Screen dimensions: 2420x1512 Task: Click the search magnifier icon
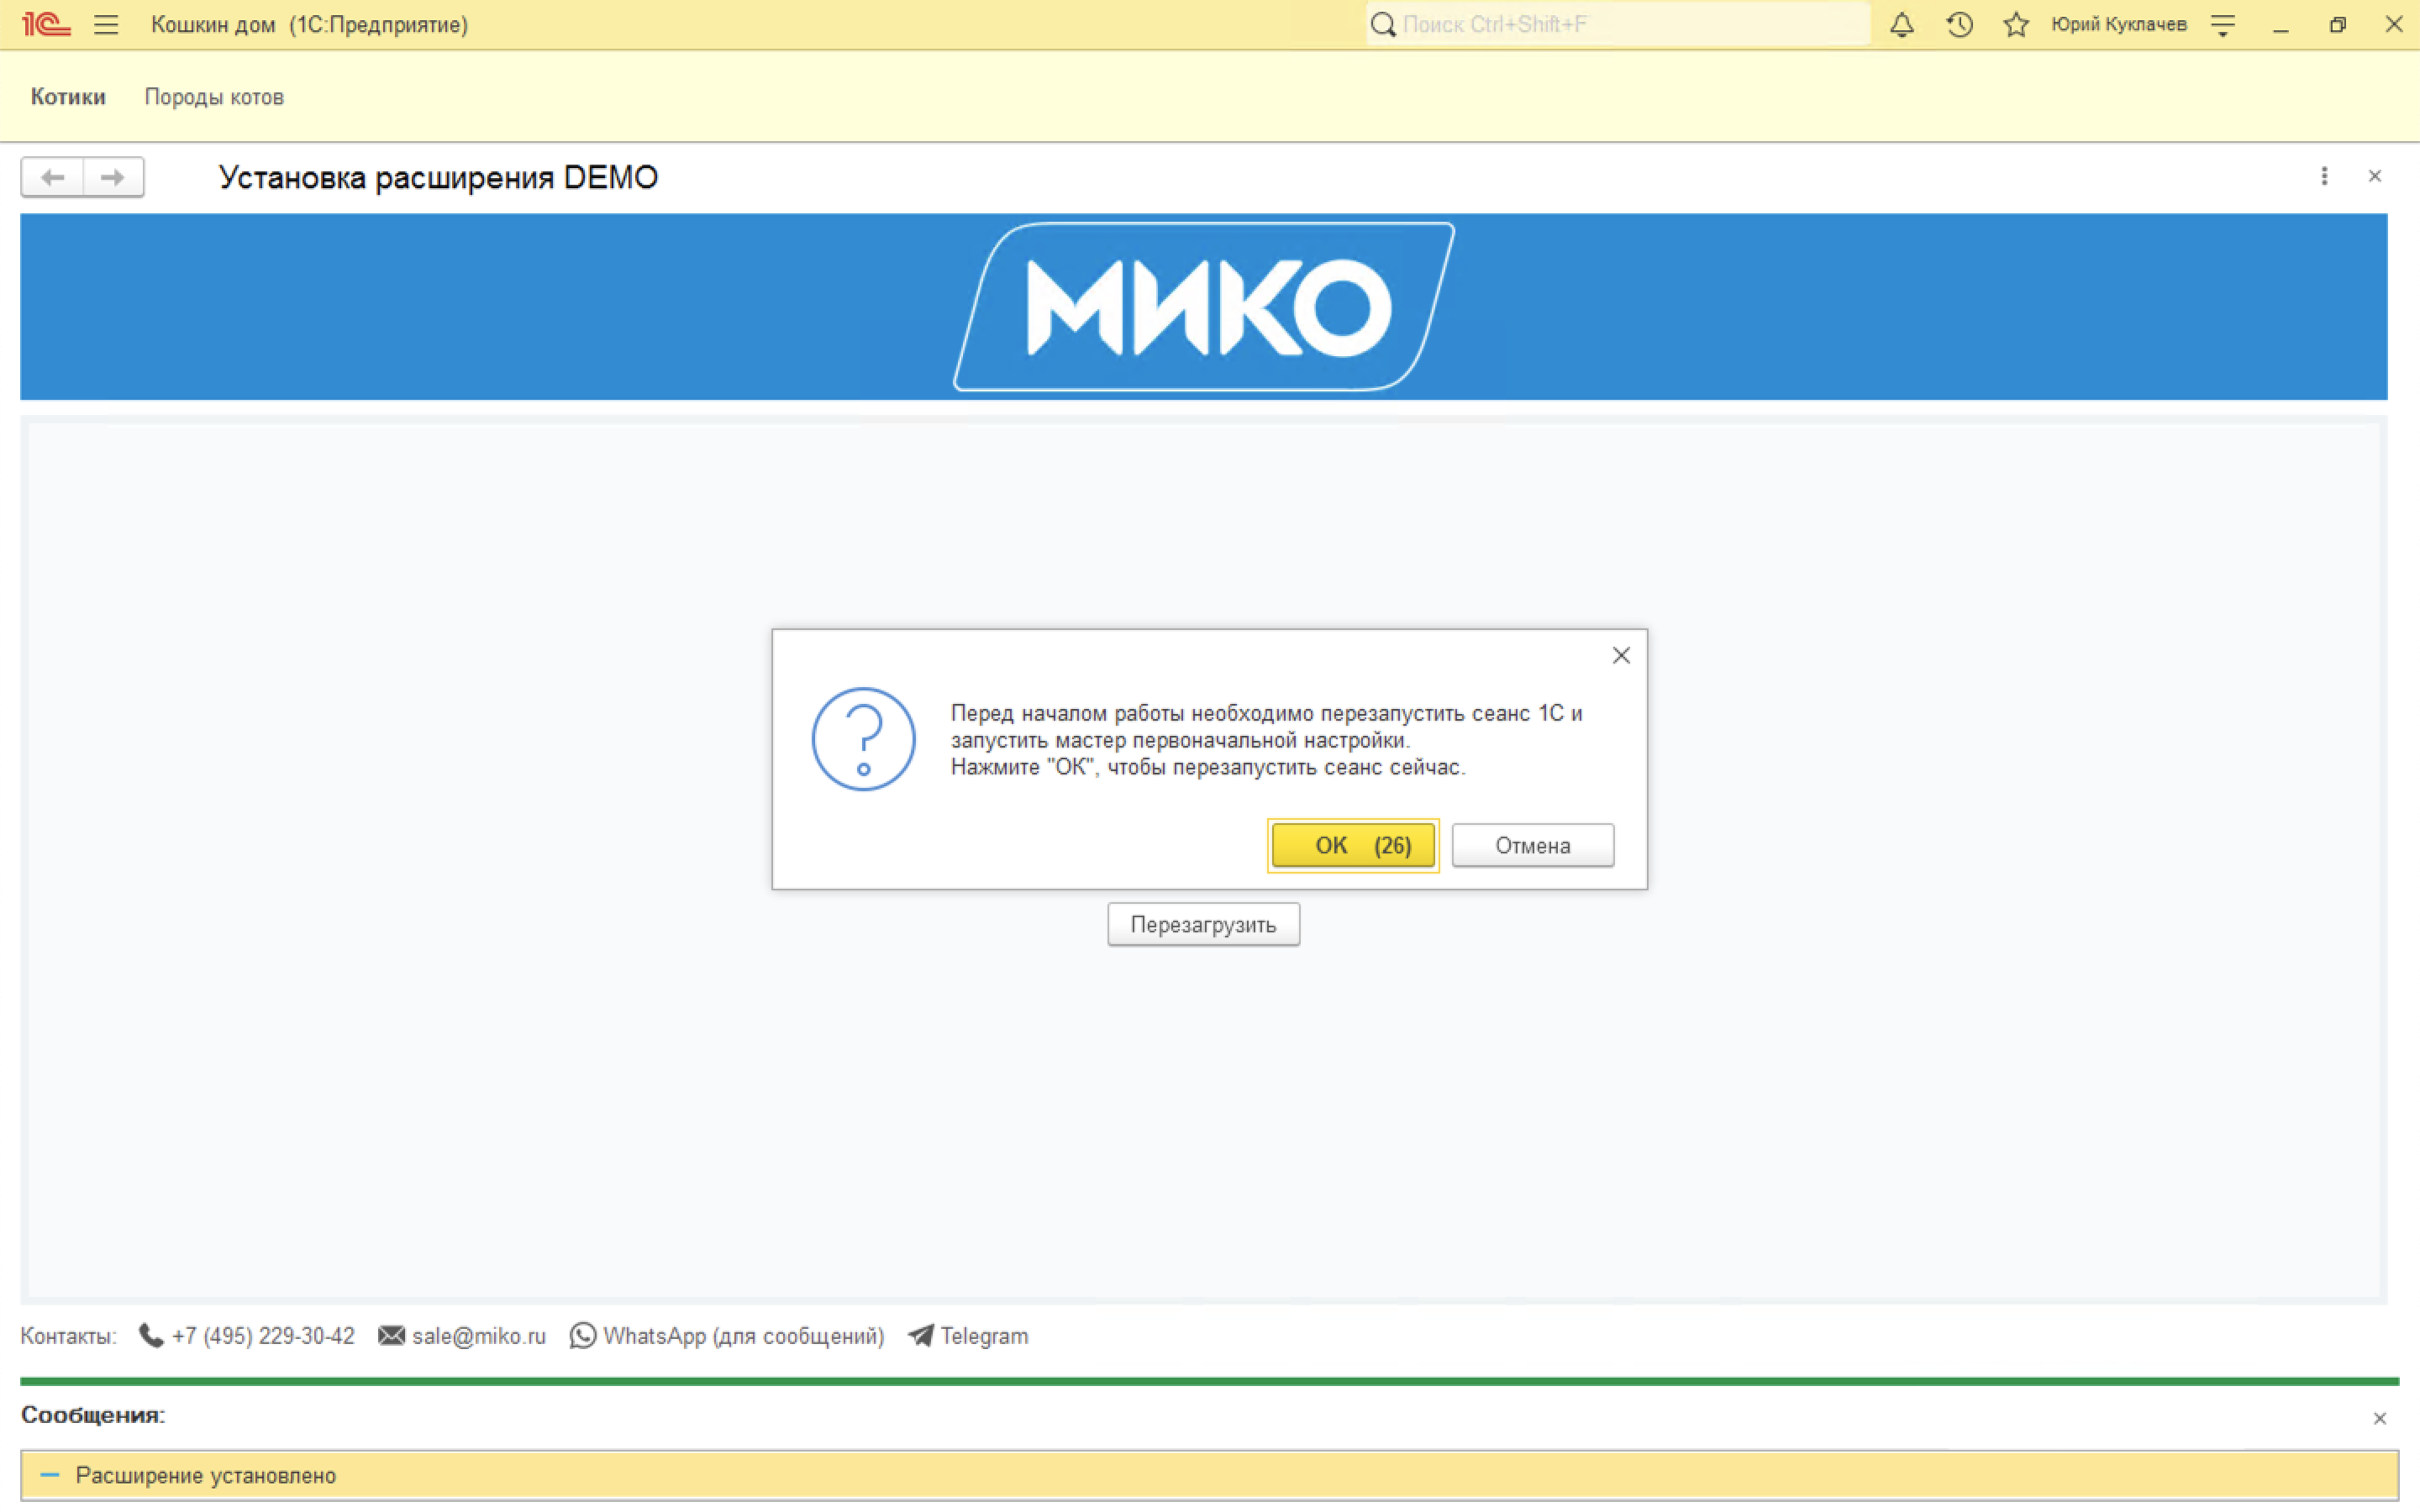(x=1383, y=24)
